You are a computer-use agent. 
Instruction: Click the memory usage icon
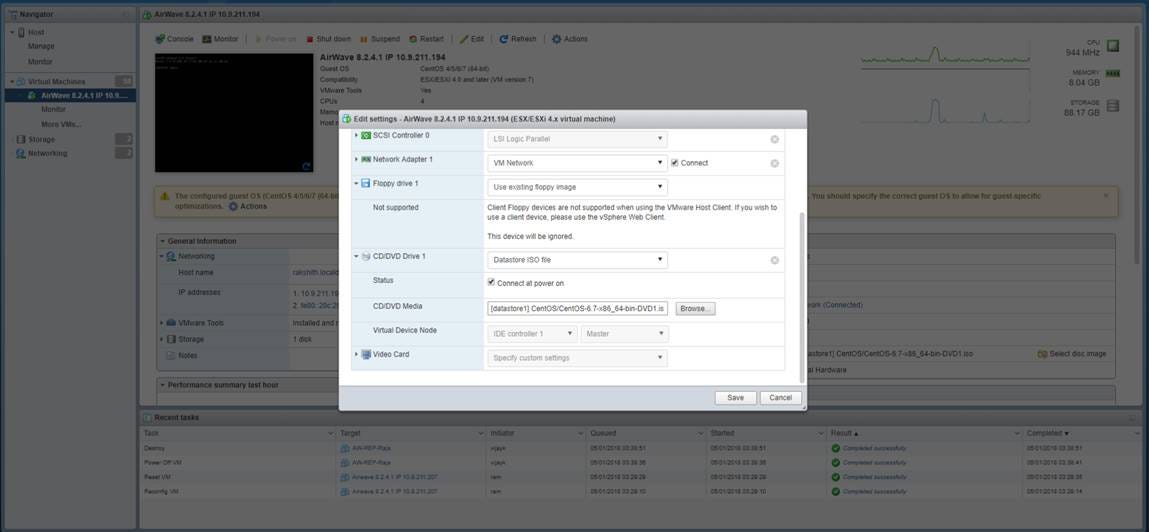pyautogui.click(x=1113, y=73)
